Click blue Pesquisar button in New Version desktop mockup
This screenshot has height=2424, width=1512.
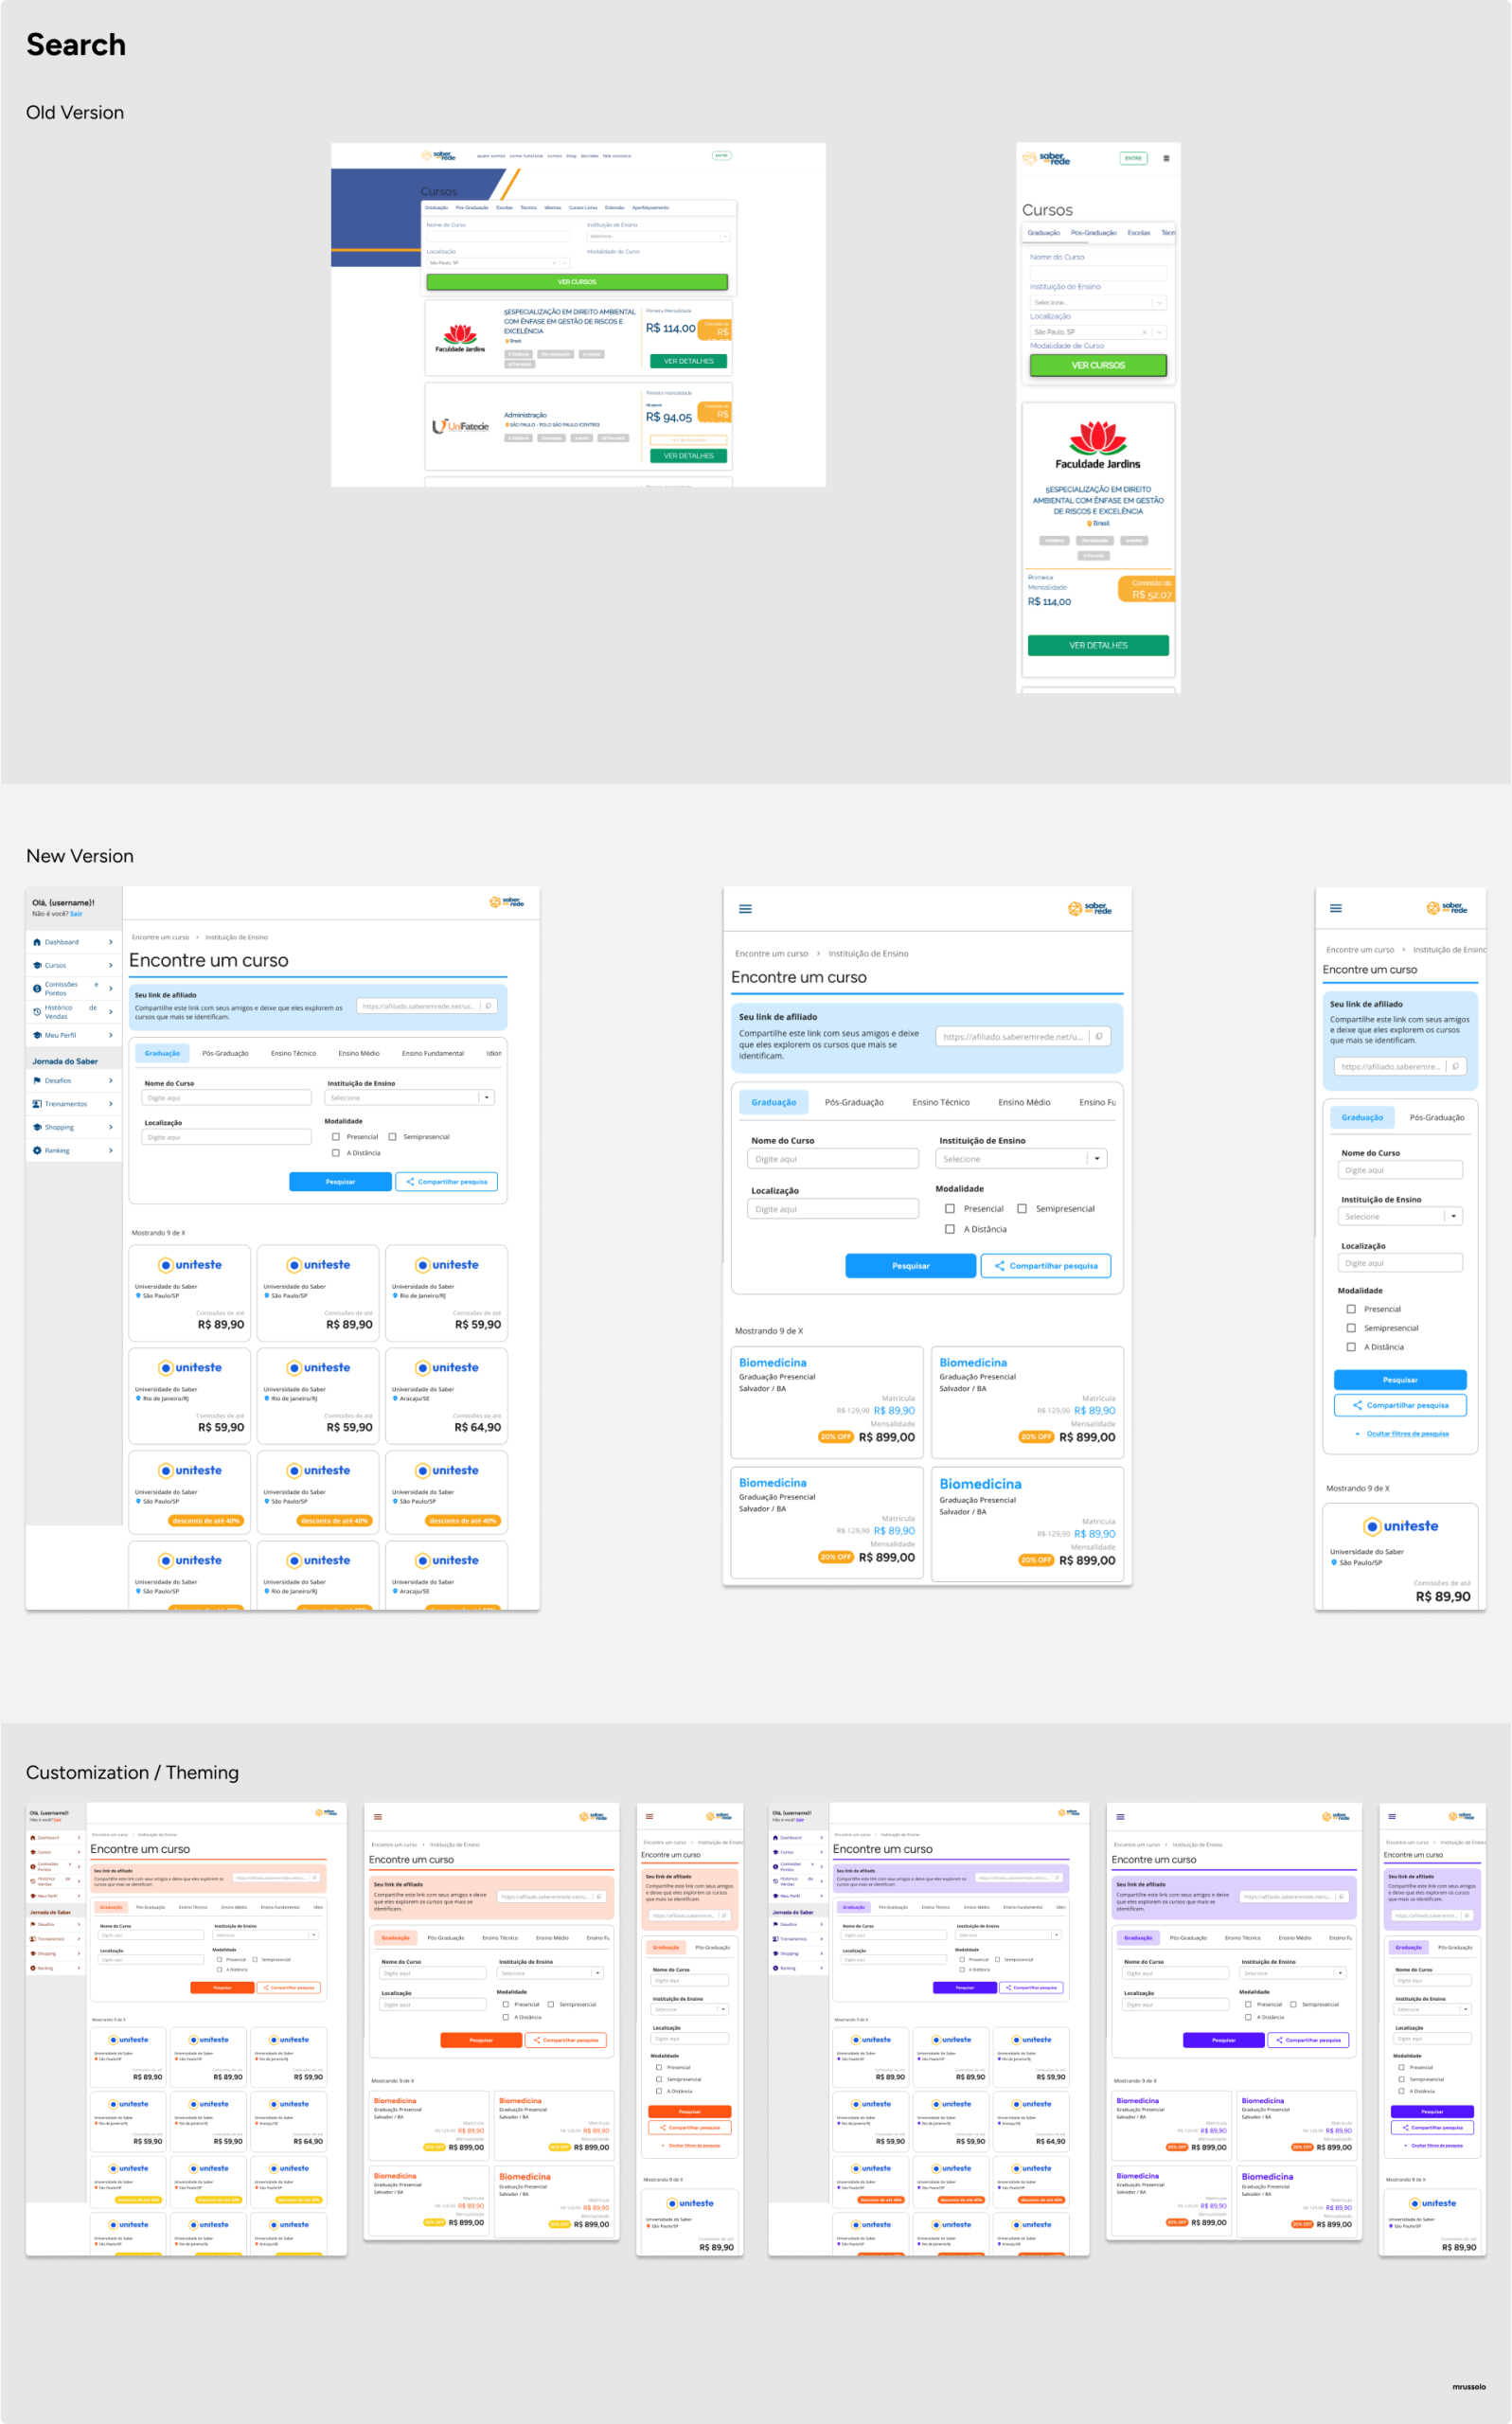pos(340,1182)
